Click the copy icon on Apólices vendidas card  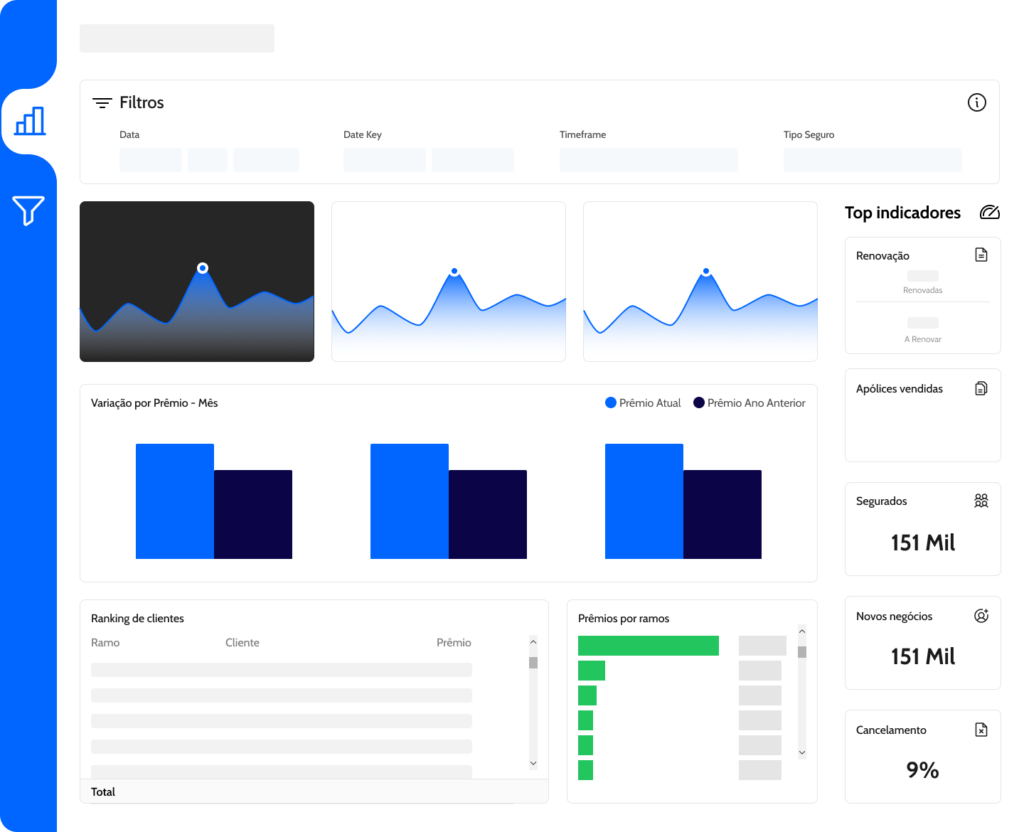point(981,389)
